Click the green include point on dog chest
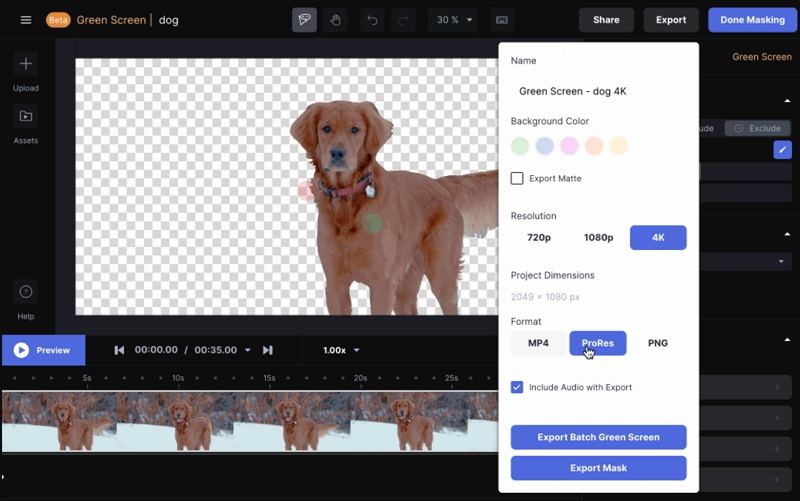 click(372, 222)
